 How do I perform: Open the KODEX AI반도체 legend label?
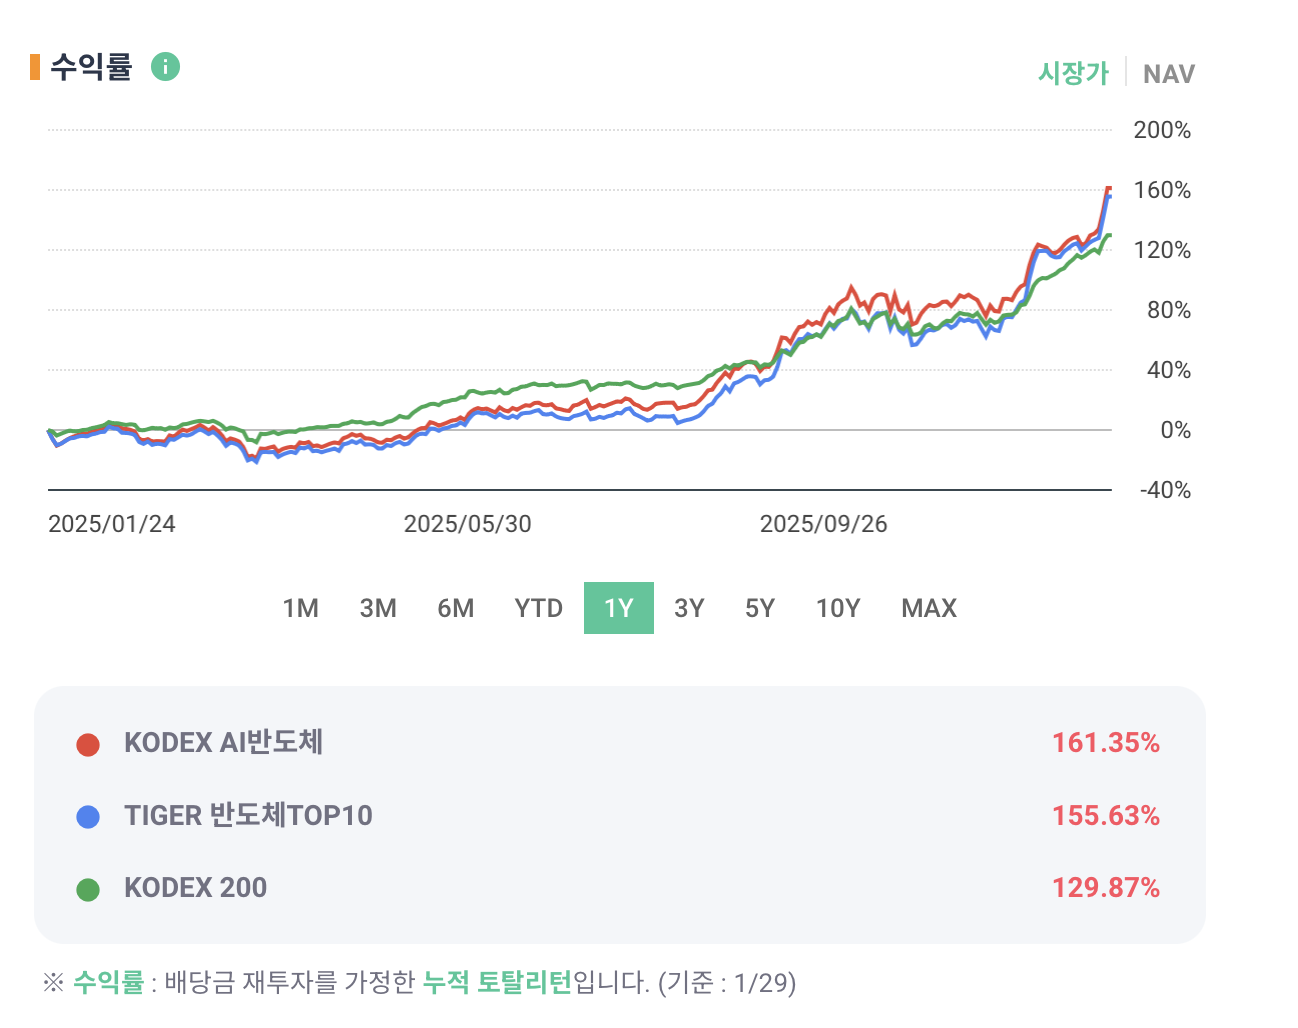click(x=223, y=743)
